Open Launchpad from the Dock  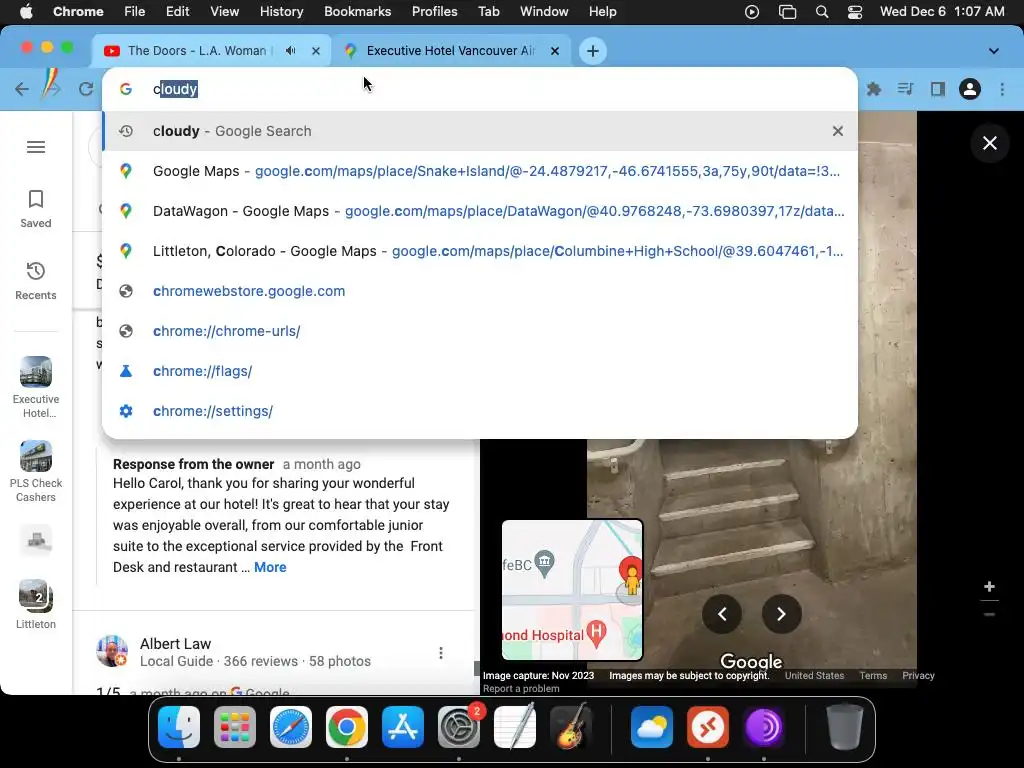[x=234, y=727]
